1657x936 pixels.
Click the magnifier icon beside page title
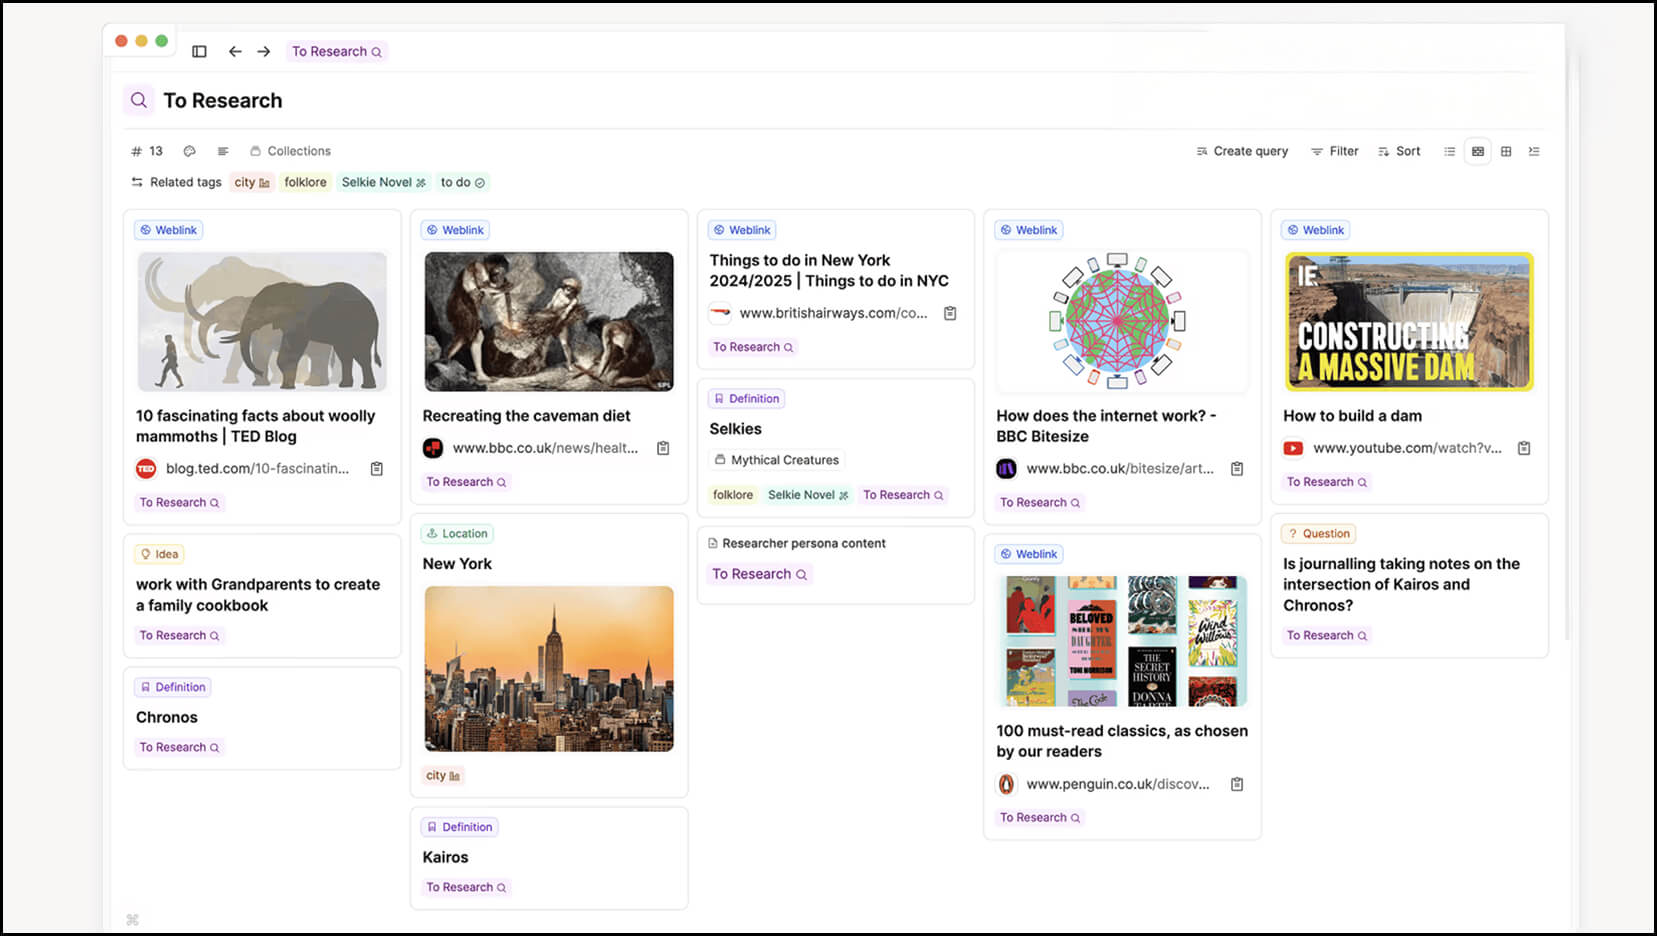point(139,100)
